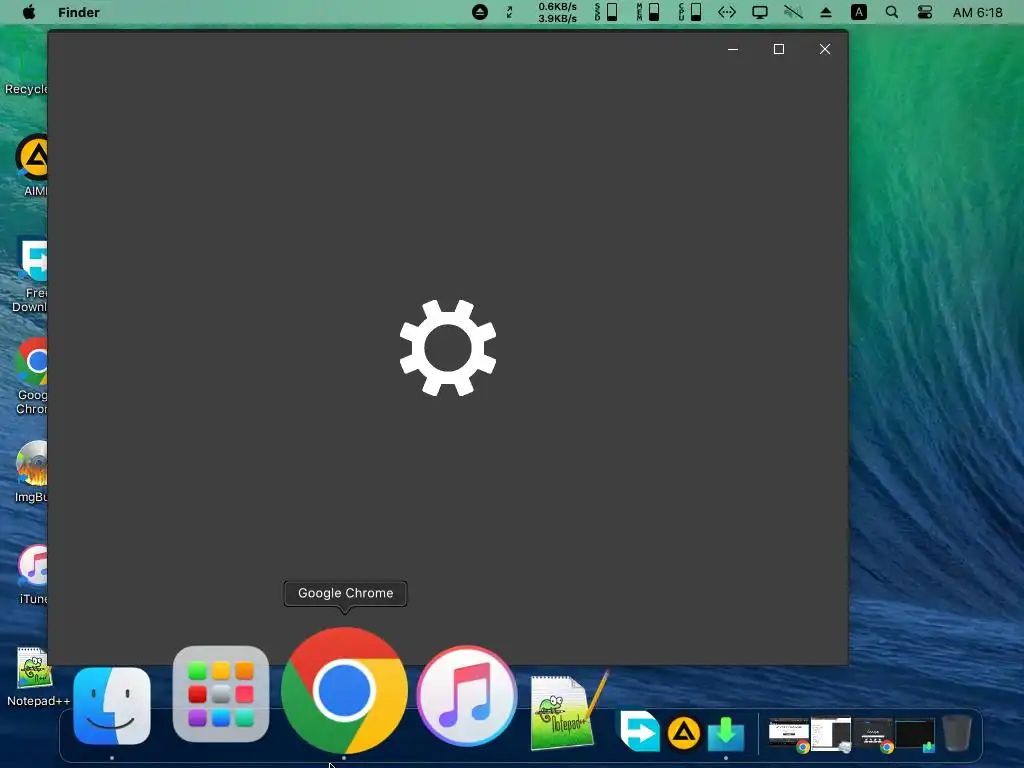Launch Notepad++ from the dock
This screenshot has width=1024, height=768.
(569, 711)
